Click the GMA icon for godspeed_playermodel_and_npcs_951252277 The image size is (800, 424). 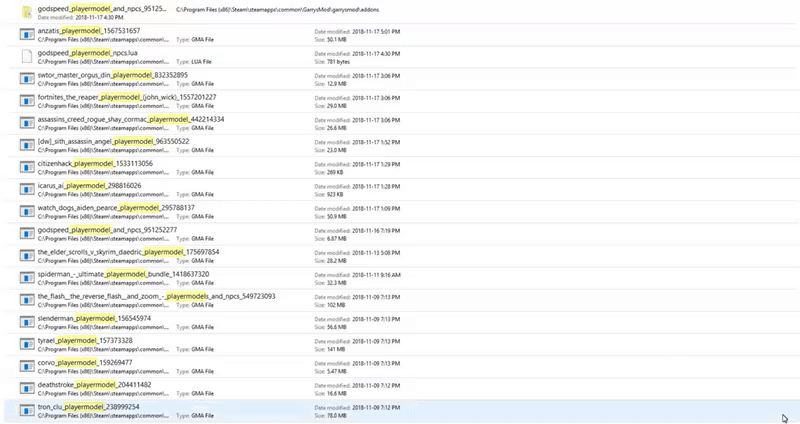point(27,233)
